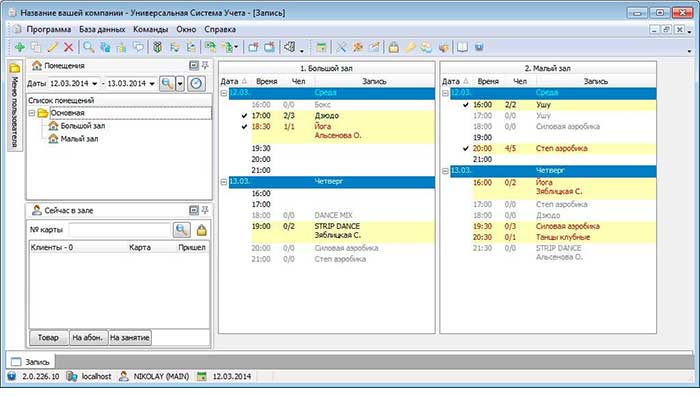Click the checkmark on 17:00 Дзюдо row
700x396 pixels.
tap(244, 116)
